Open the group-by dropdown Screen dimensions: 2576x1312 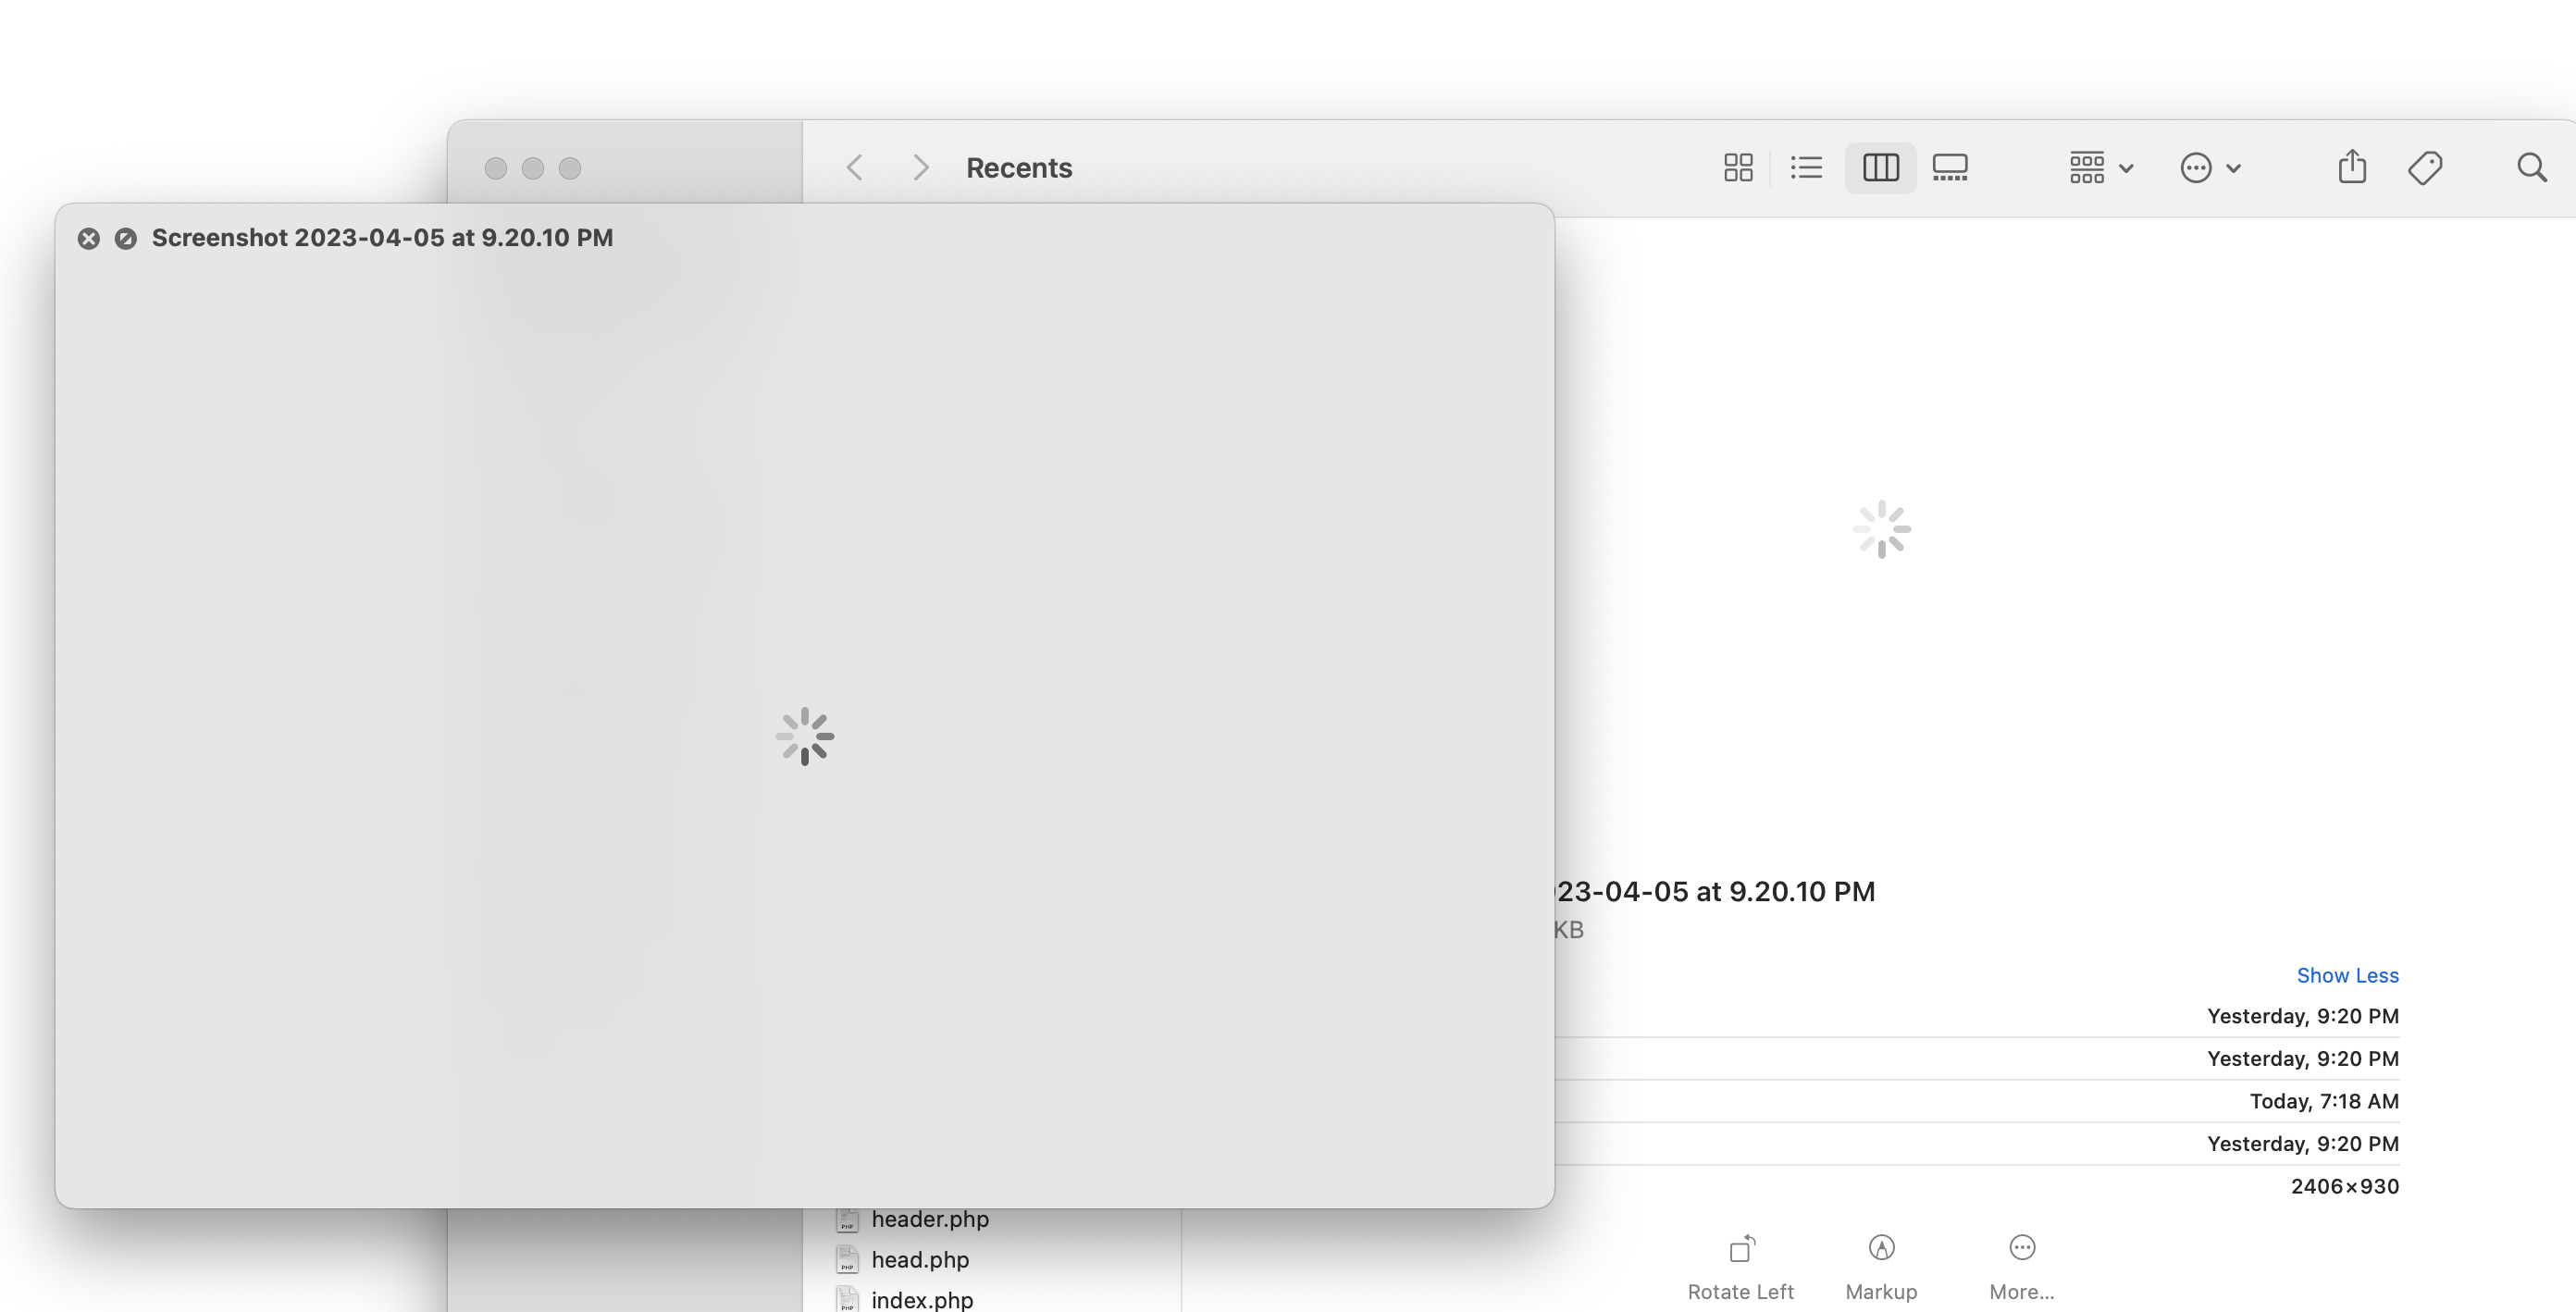click(x=2101, y=167)
